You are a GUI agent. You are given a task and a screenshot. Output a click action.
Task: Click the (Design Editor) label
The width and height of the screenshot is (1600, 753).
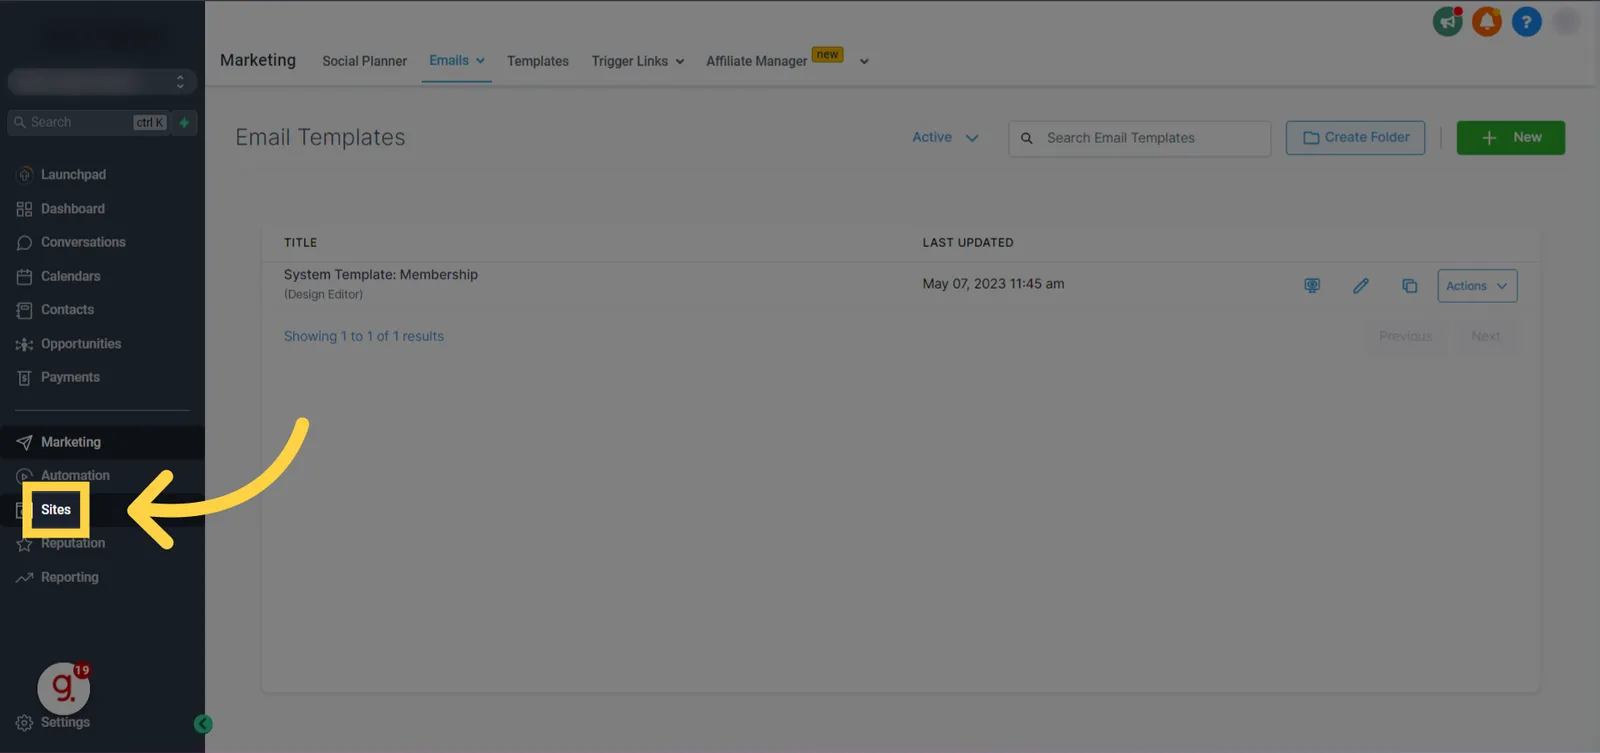(x=323, y=294)
